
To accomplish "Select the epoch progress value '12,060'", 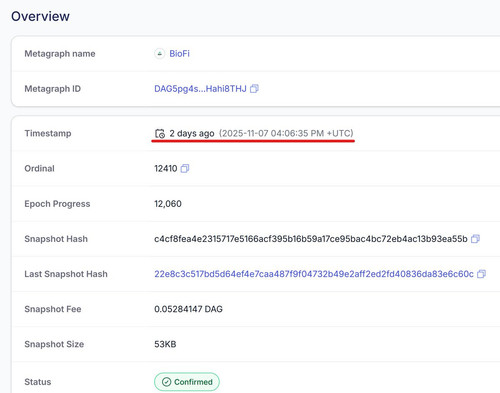I will click(x=168, y=204).
